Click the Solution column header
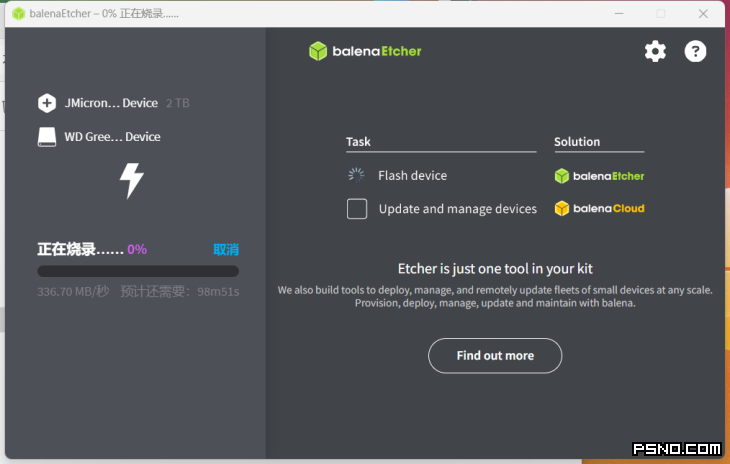This screenshot has height=464, width=730. (x=577, y=141)
